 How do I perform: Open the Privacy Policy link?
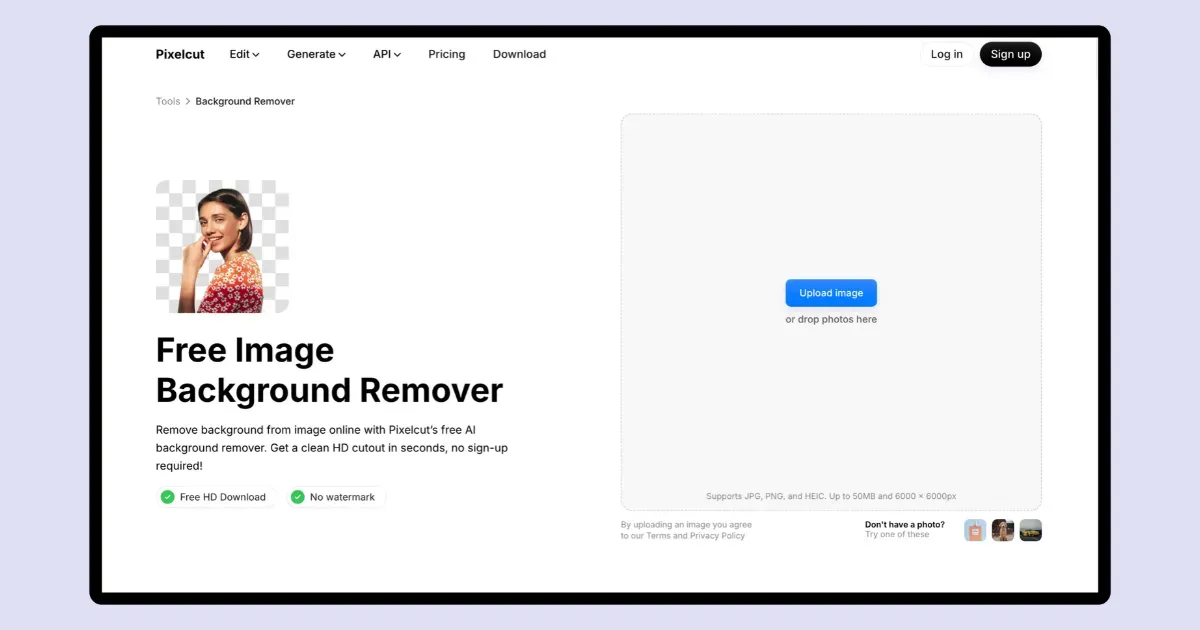(x=717, y=536)
